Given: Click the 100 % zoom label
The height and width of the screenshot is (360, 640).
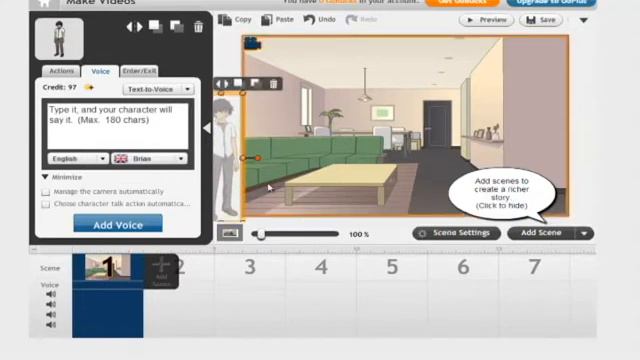Looking at the screenshot, I should (x=359, y=235).
